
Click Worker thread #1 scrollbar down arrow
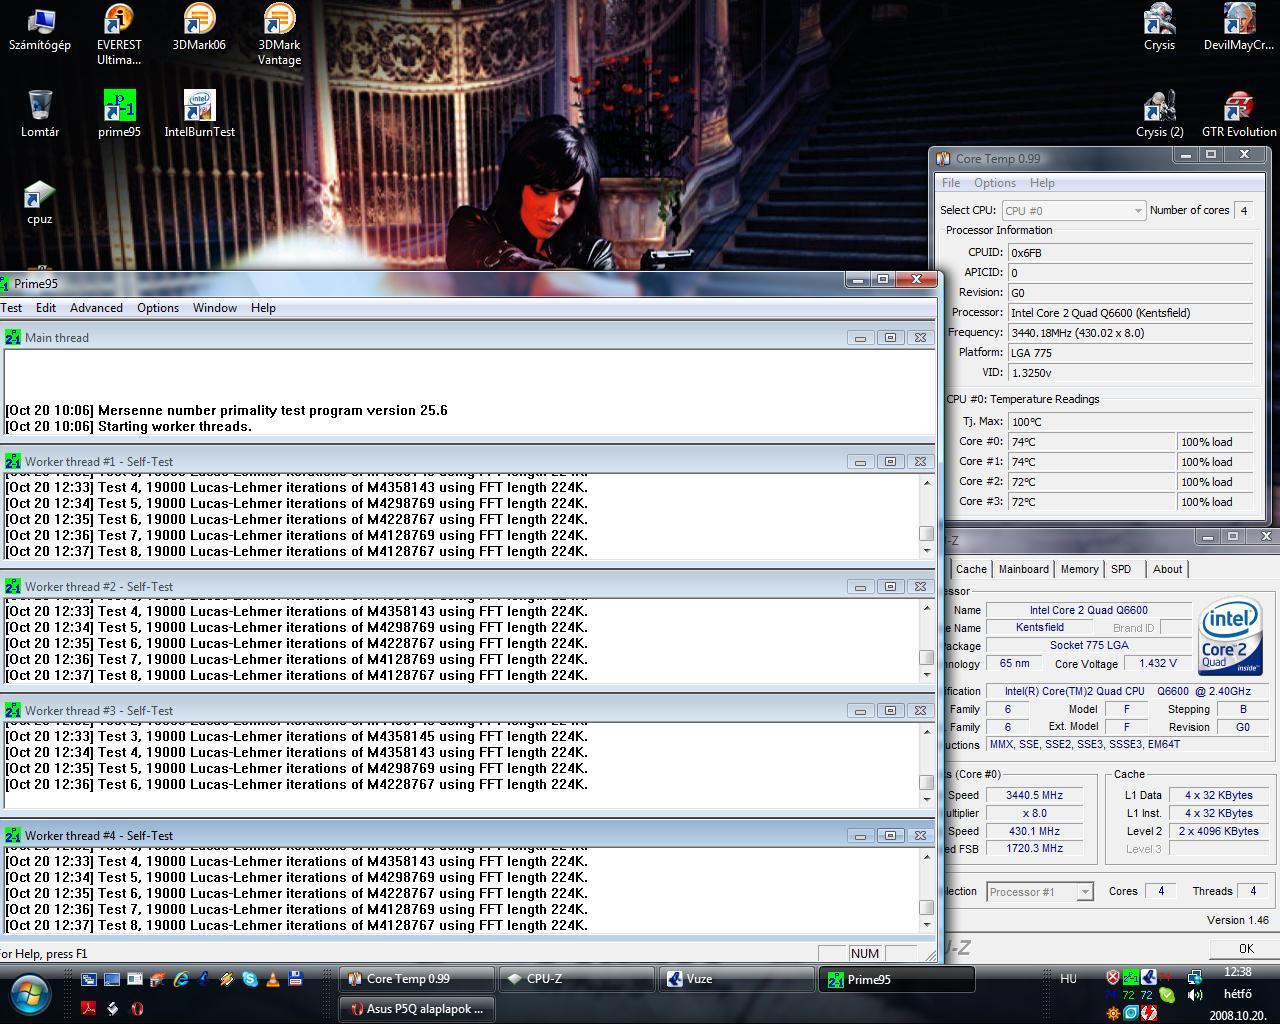pos(926,551)
